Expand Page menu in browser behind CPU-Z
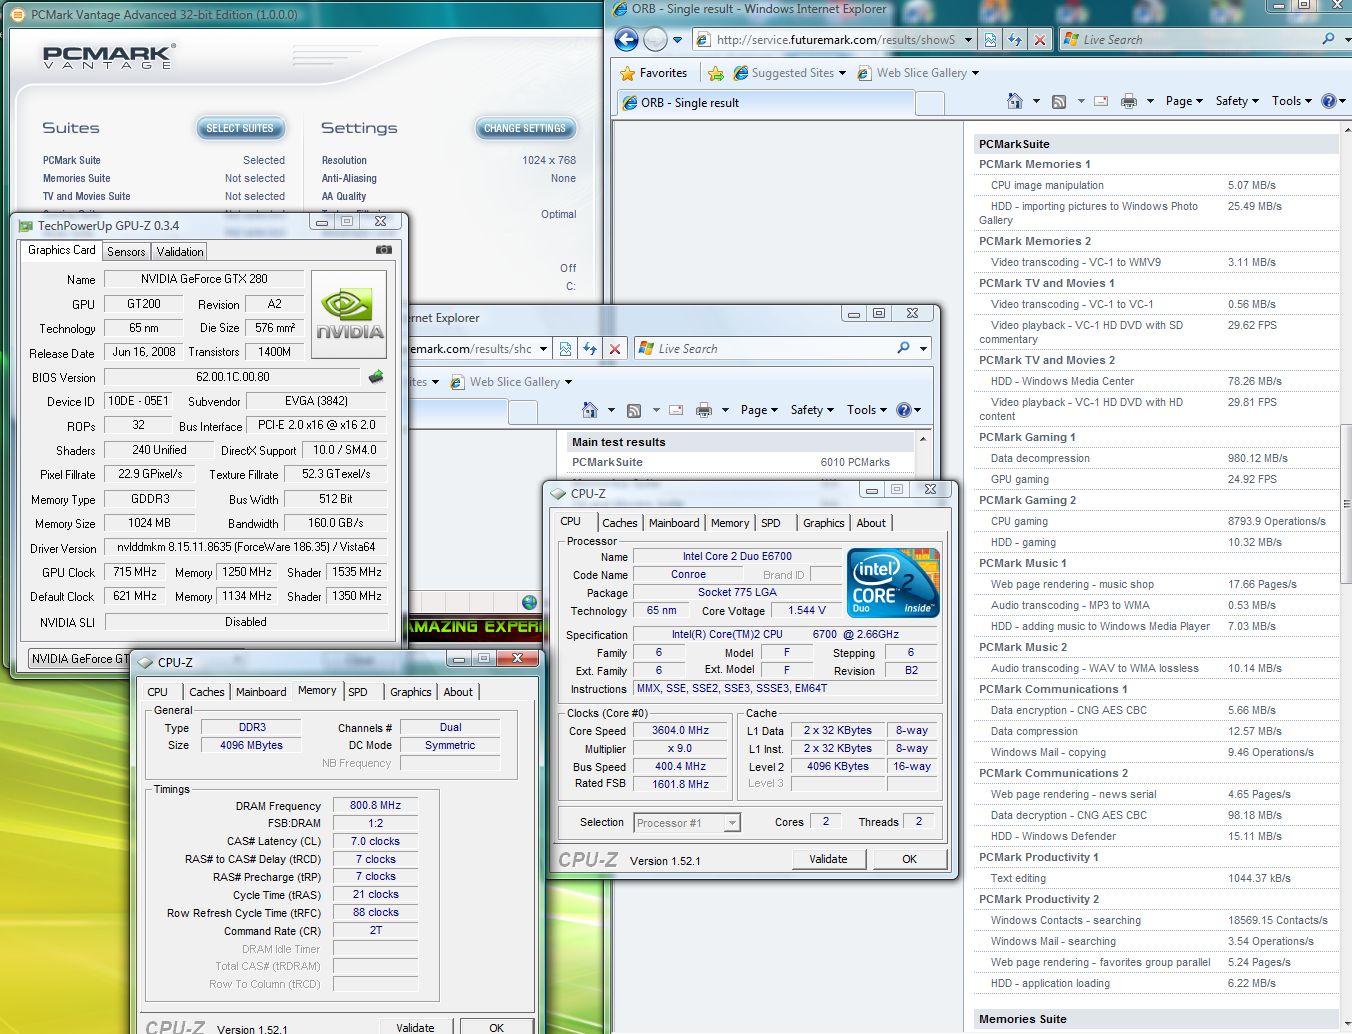 (x=759, y=410)
